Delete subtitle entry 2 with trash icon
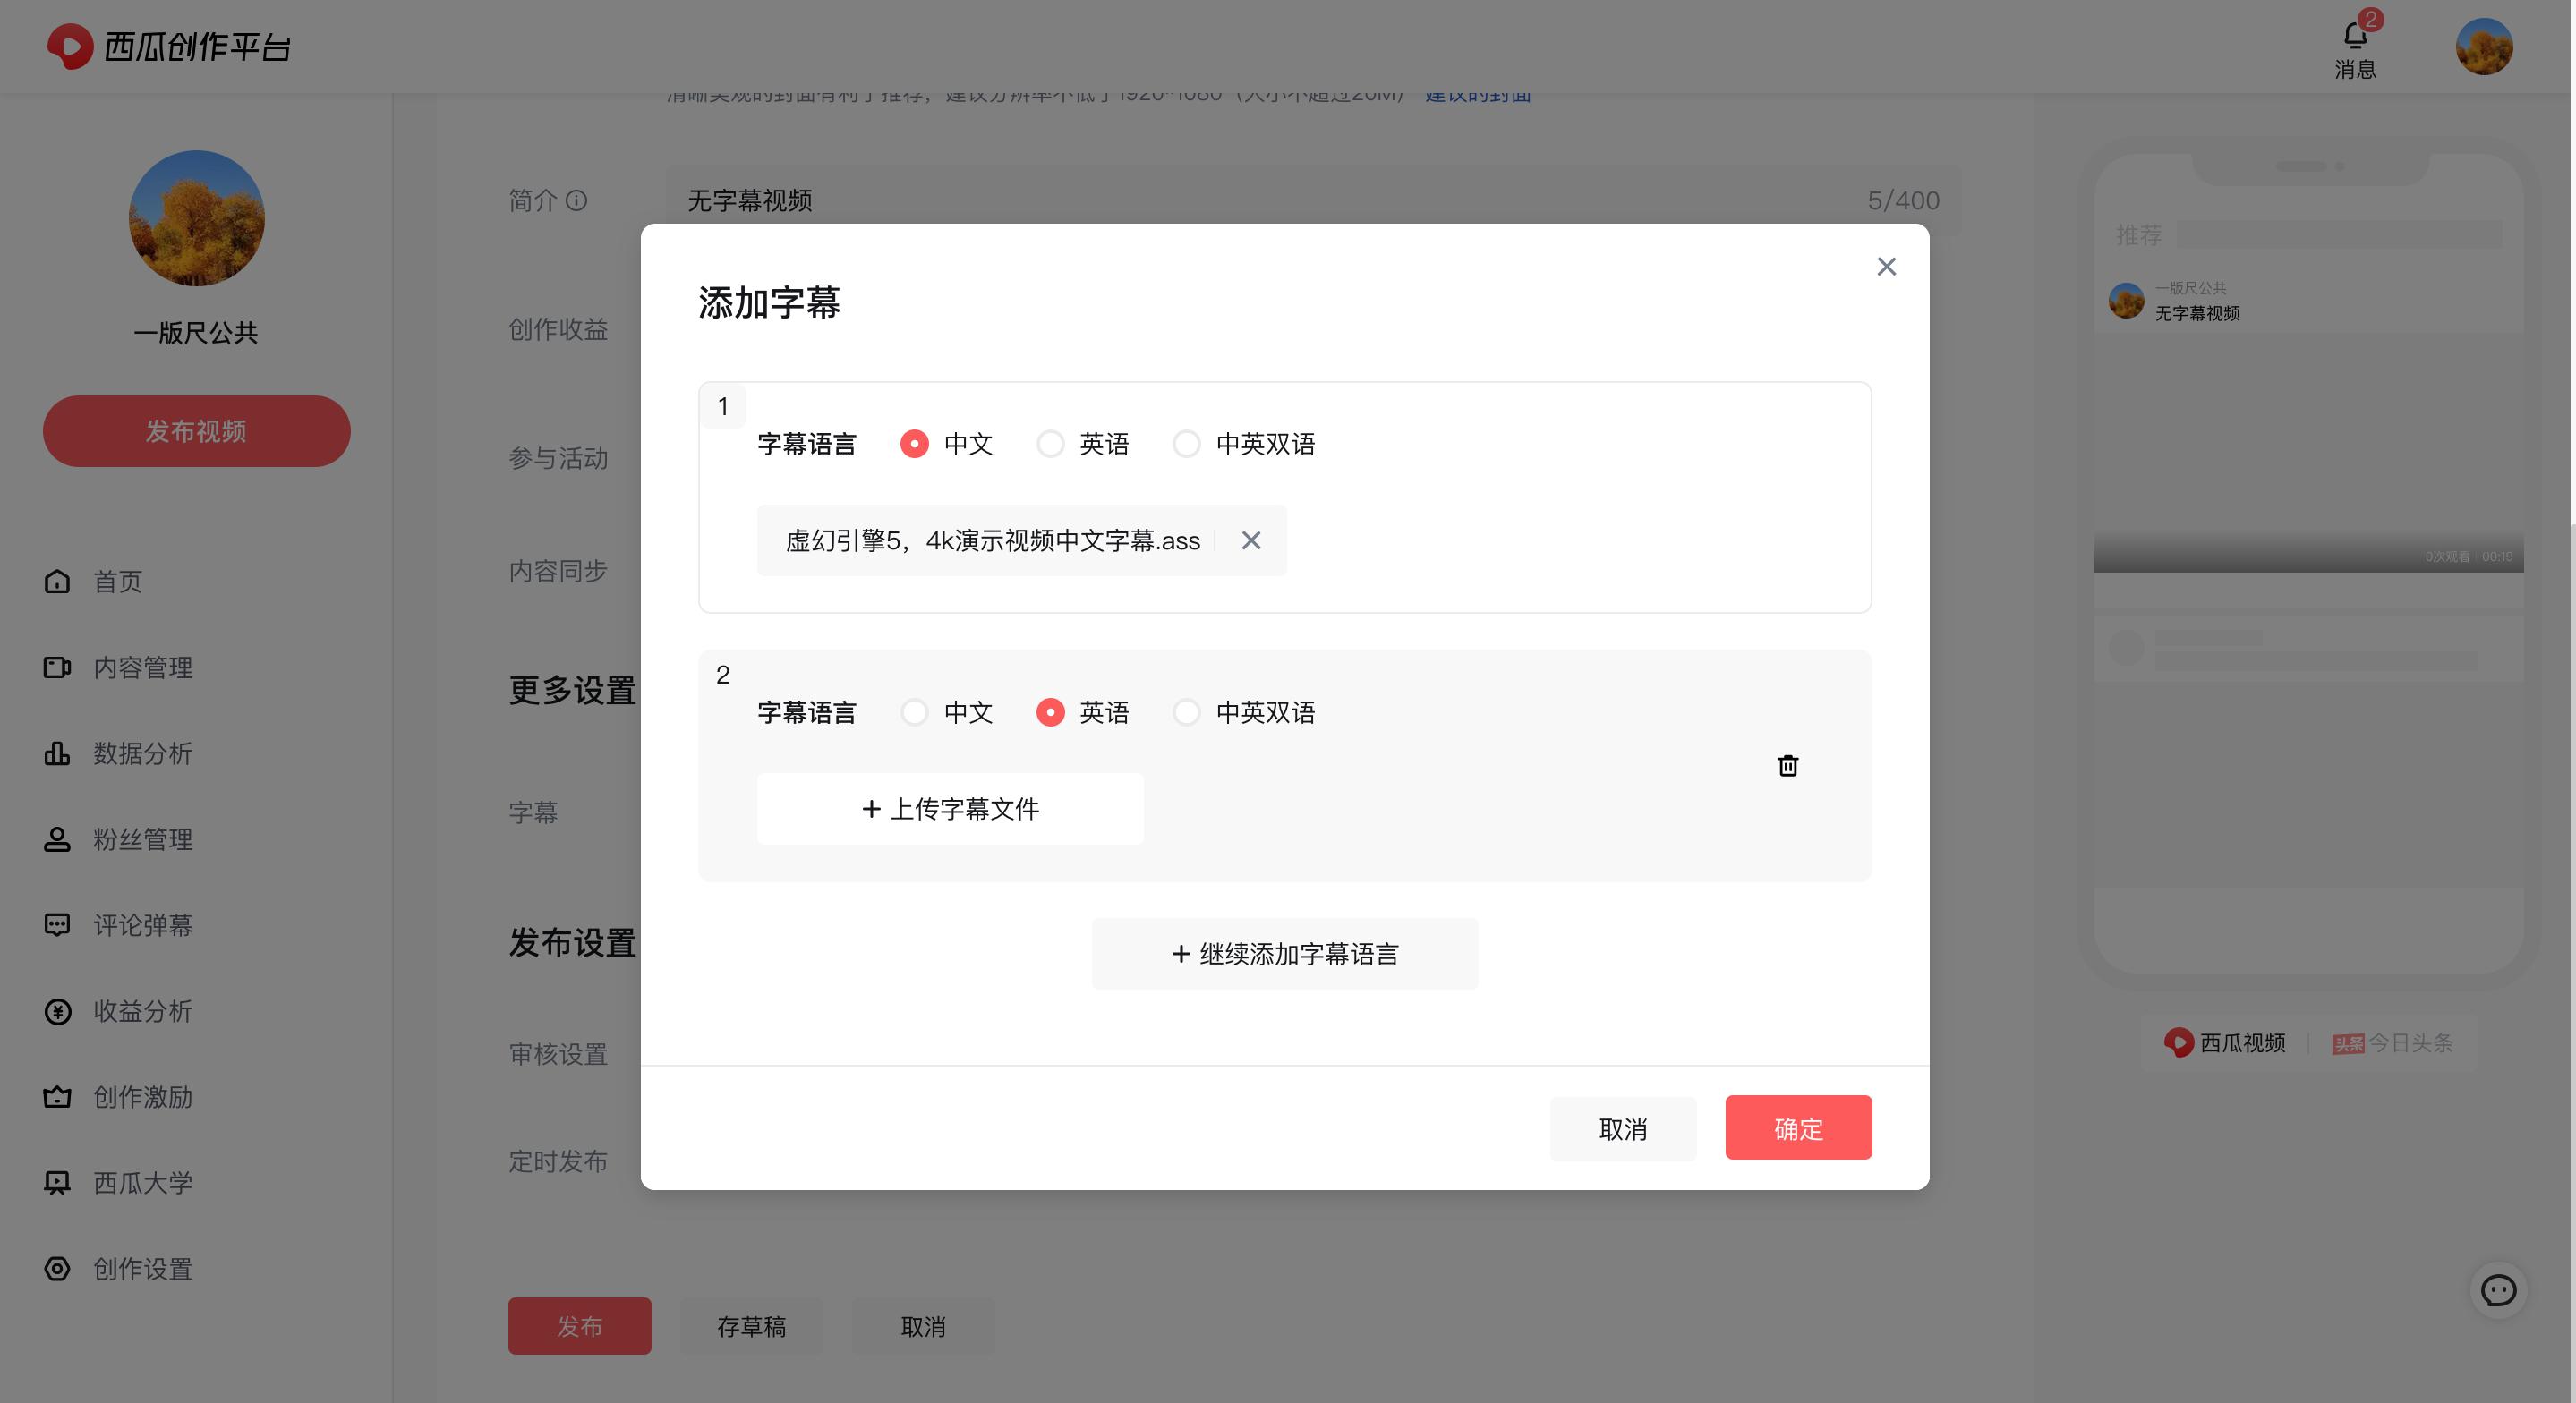Image resolution: width=2576 pixels, height=1403 pixels. 1788,765
